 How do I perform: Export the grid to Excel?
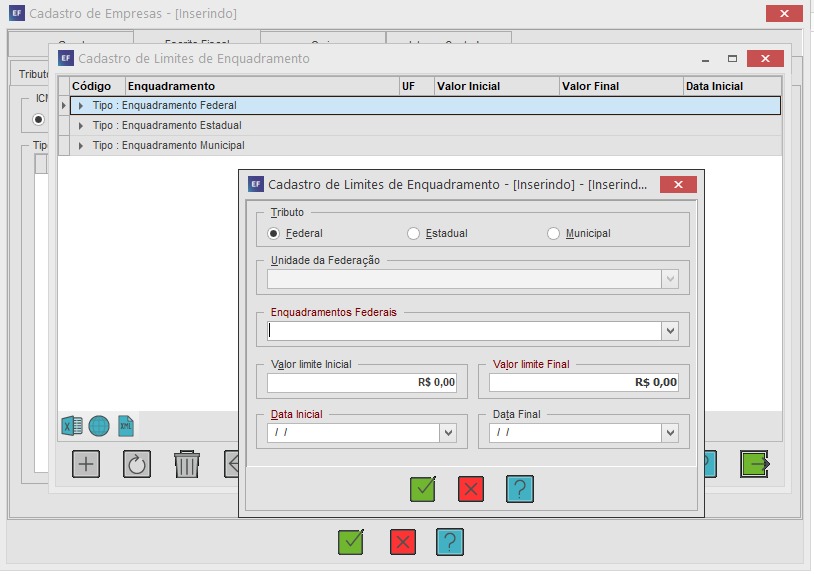point(72,426)
